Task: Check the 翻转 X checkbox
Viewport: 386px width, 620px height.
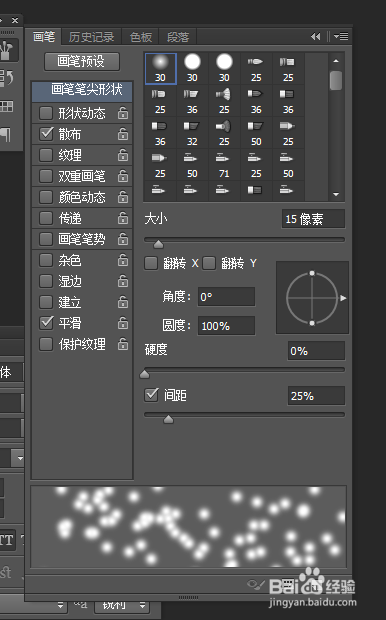Action: point(151,263)
